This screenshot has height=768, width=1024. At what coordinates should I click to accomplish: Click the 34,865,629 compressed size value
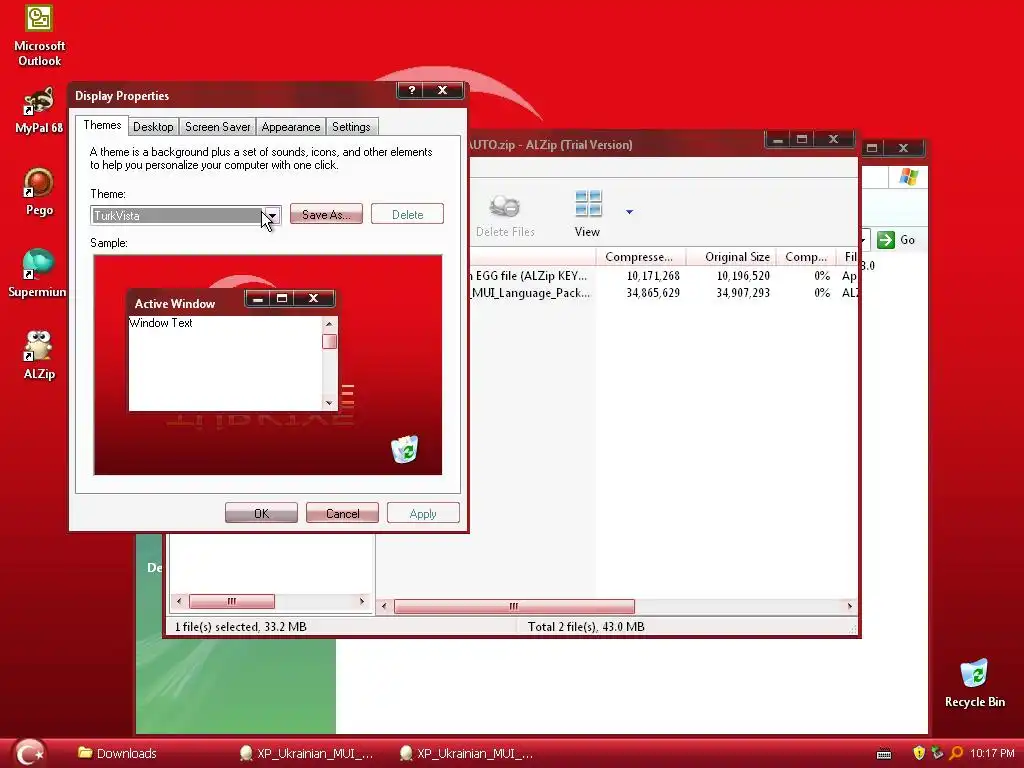653,293
